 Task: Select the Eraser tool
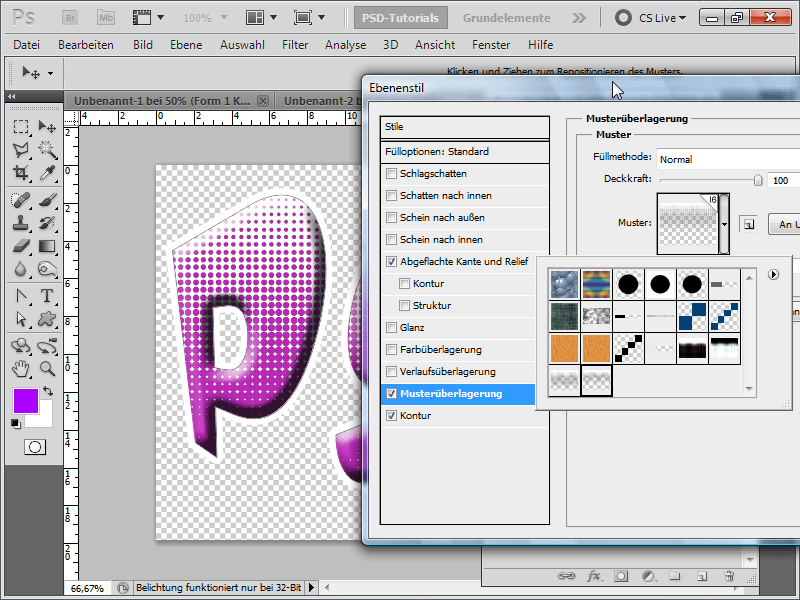pyautogui.click(x=21, y=246)
